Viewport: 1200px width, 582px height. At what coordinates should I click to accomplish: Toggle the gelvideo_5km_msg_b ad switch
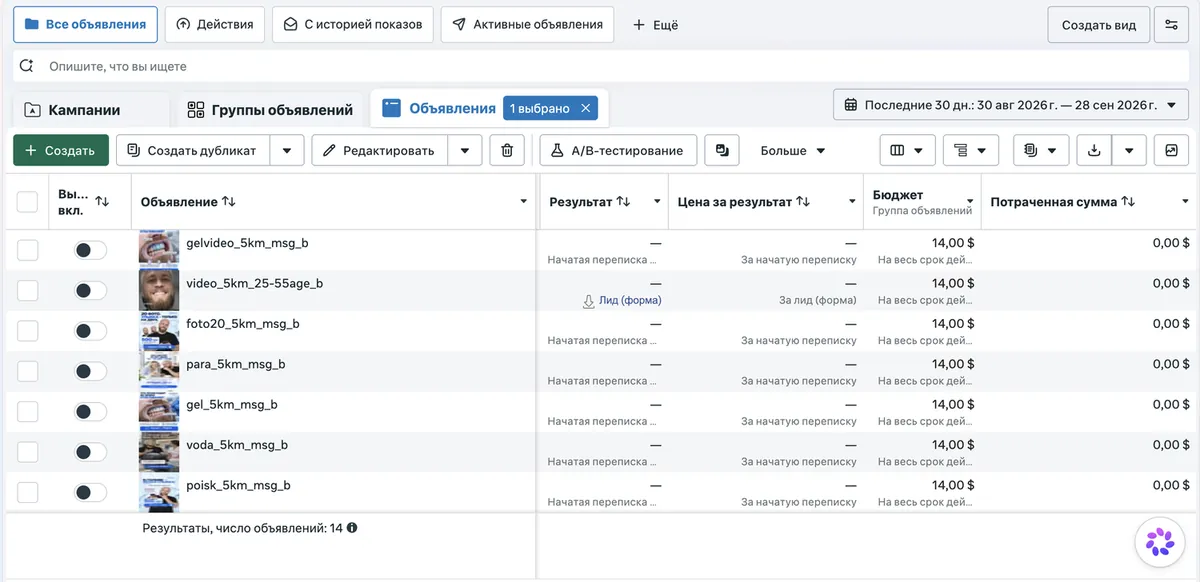click(90, 250)
